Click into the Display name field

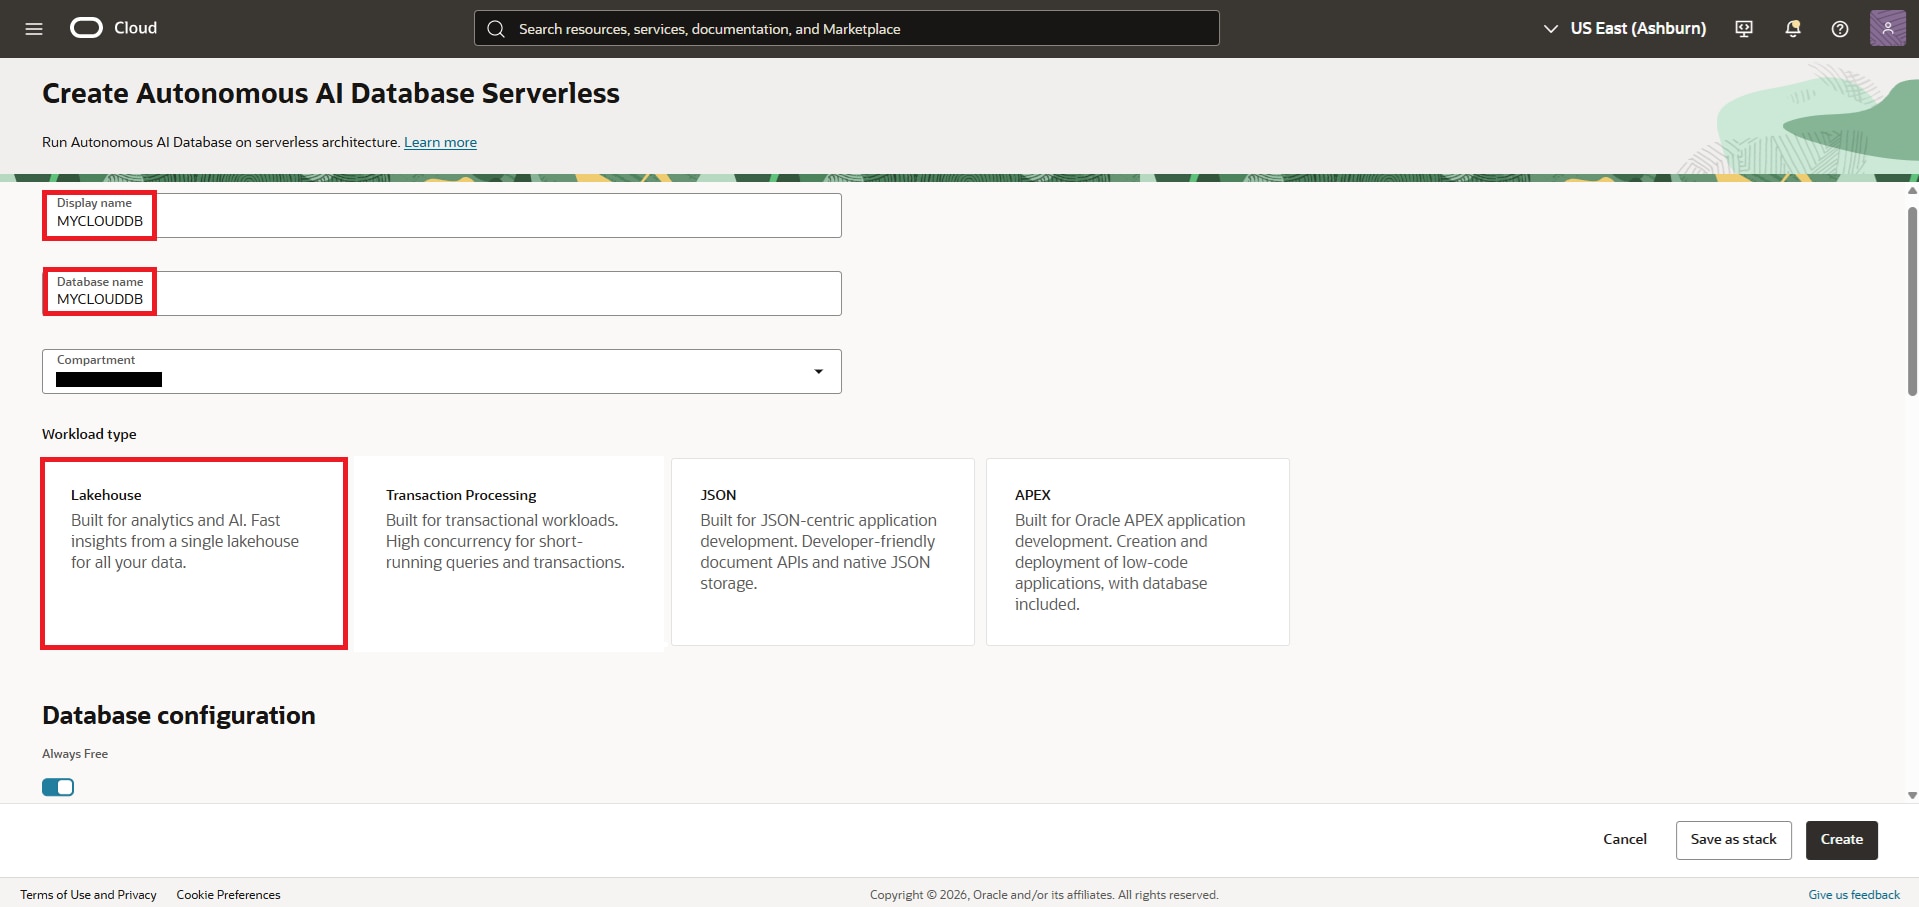click(x=442, y=215)
